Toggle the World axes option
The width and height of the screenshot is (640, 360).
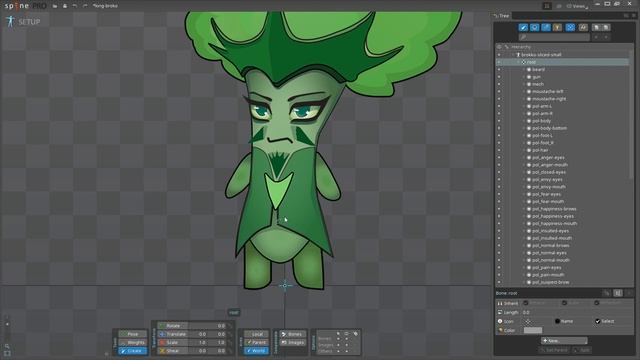[x=257, y=351]
